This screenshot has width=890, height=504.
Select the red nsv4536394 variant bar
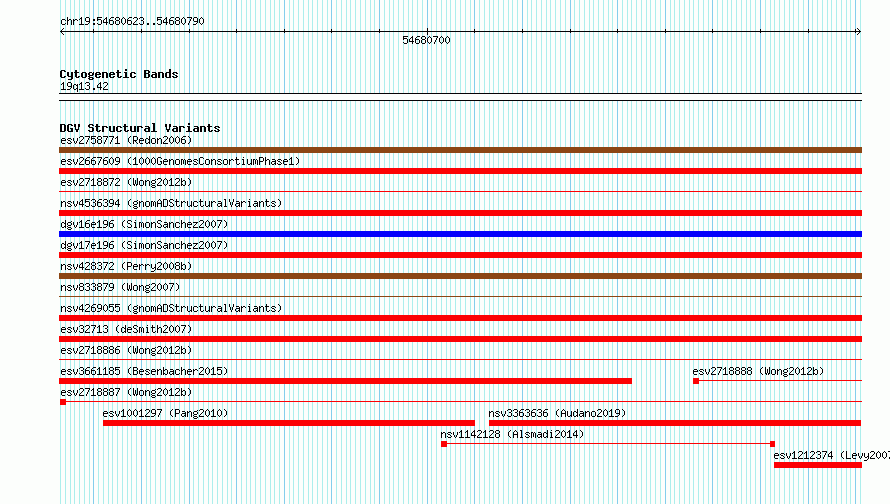click(460, 213)
